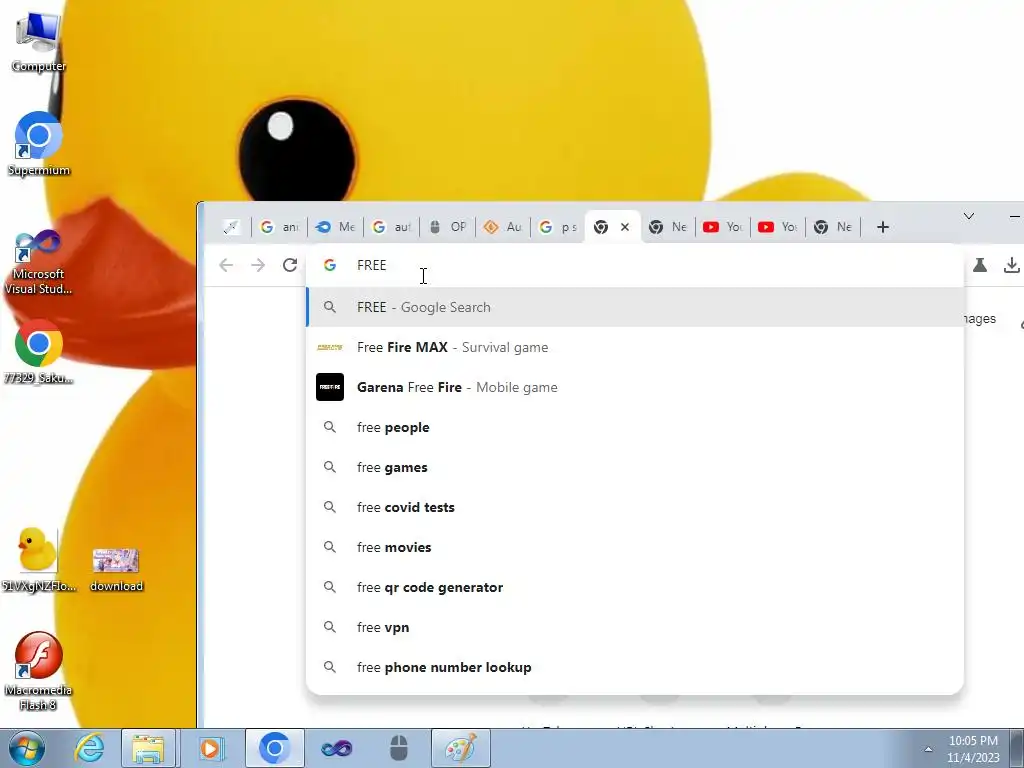The width and height of the screenshot is (1024, 768).
Task: Click the Images link on the page
Action: (980, 319)
